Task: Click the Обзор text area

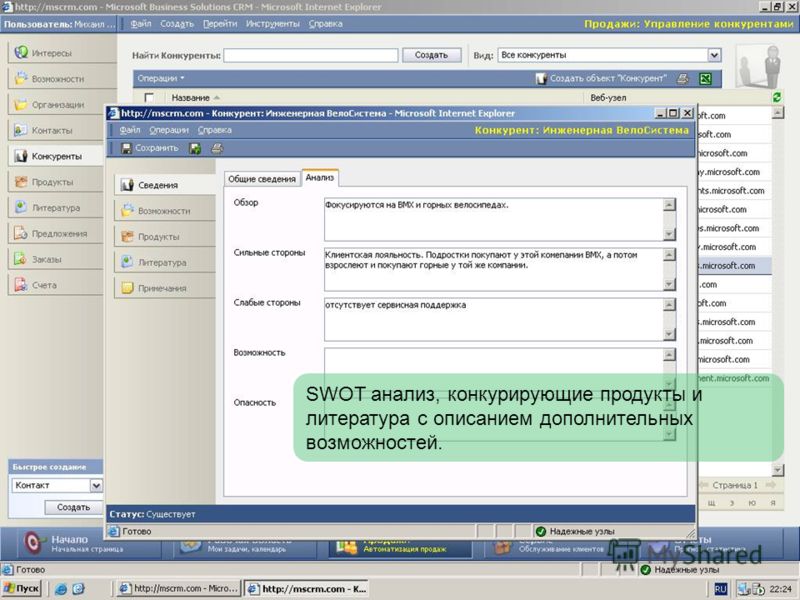Action: (493, 219)
